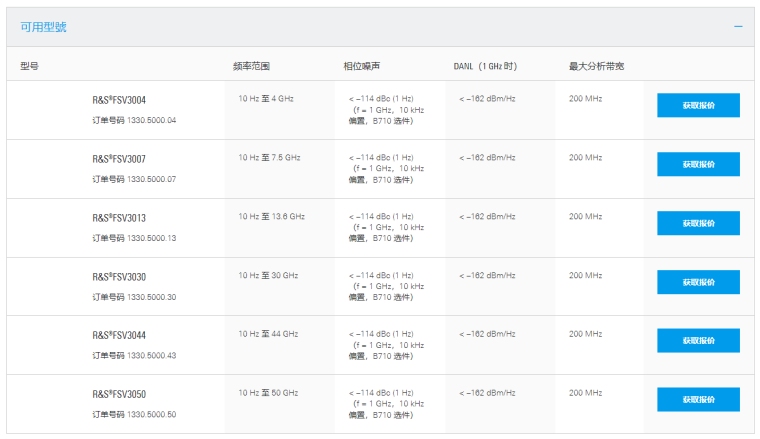Collapse the 可用型號 section with minus icon
This screenshot has width=760, height=439.
pos(738,26)
